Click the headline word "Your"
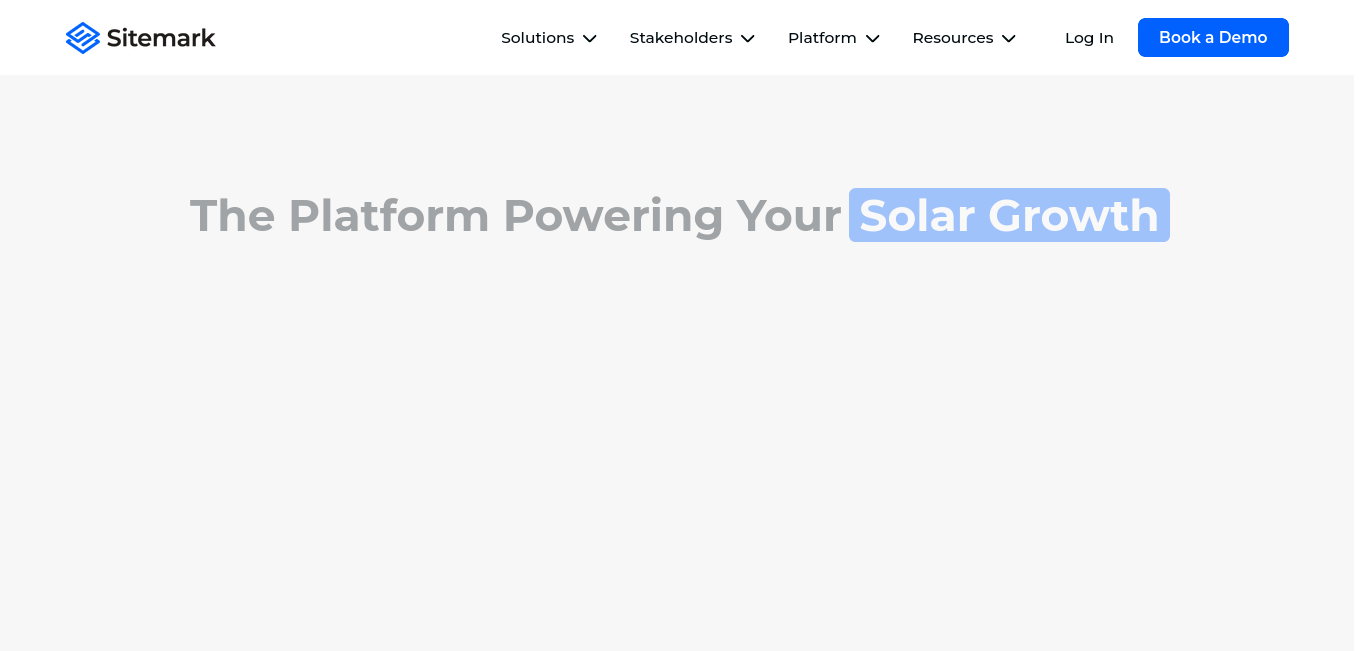 point(789,216)
